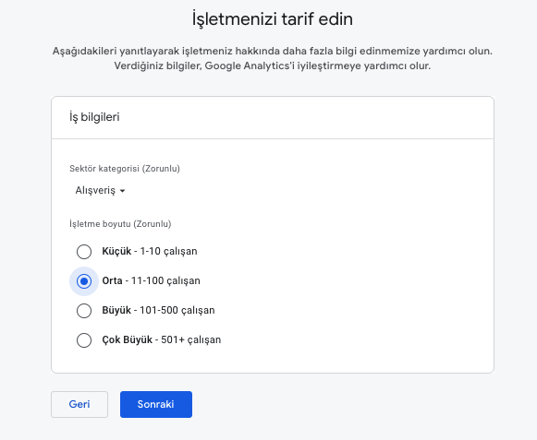Image resolution: width=537 pixels, height=440 pixels.
Task: Click the İşletme boyutu (Zorunlu) label
Action: pos(120,224)
